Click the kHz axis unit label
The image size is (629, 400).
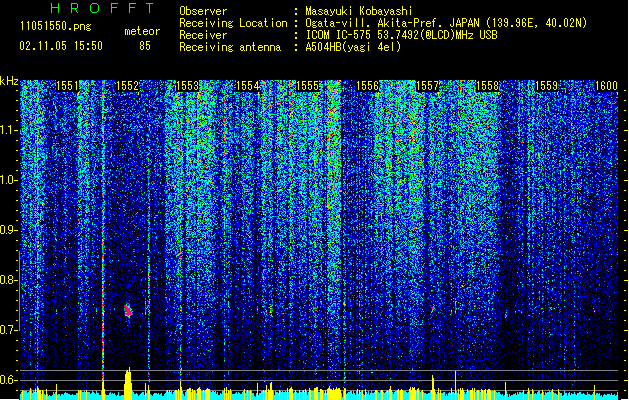9,81
